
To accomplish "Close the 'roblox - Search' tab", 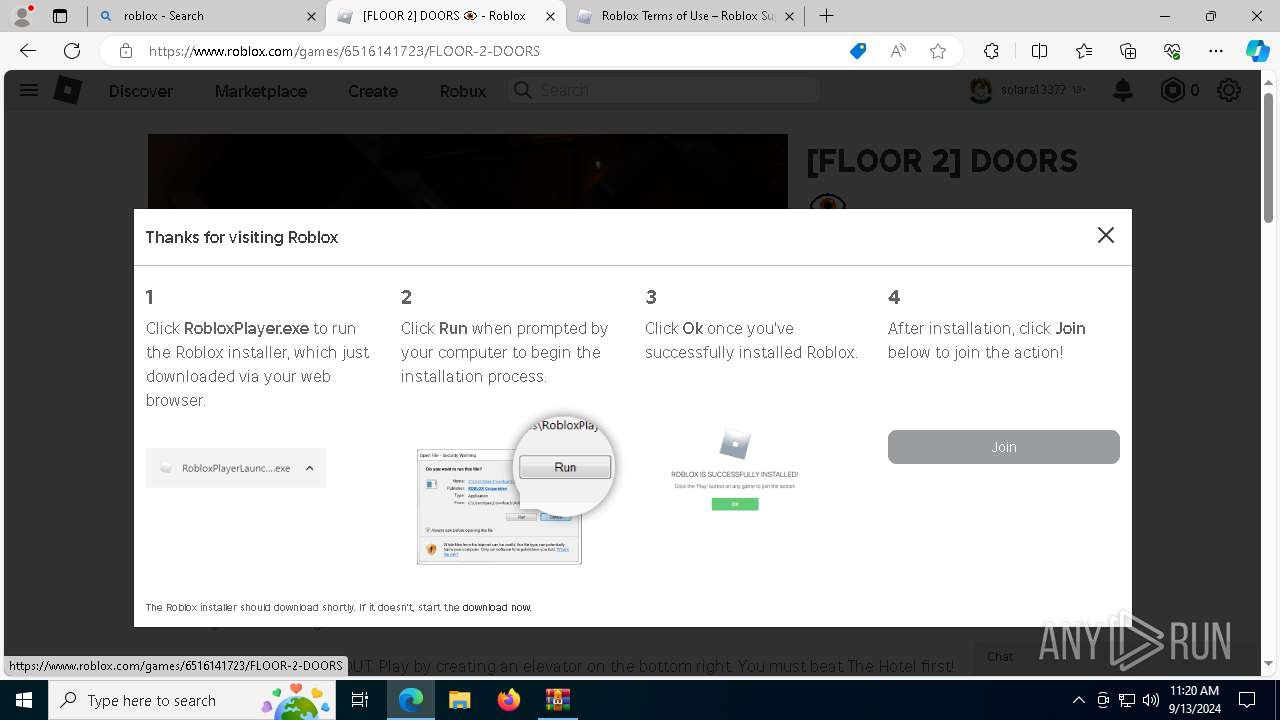I will pyautogui.click(x=311, y=16).
